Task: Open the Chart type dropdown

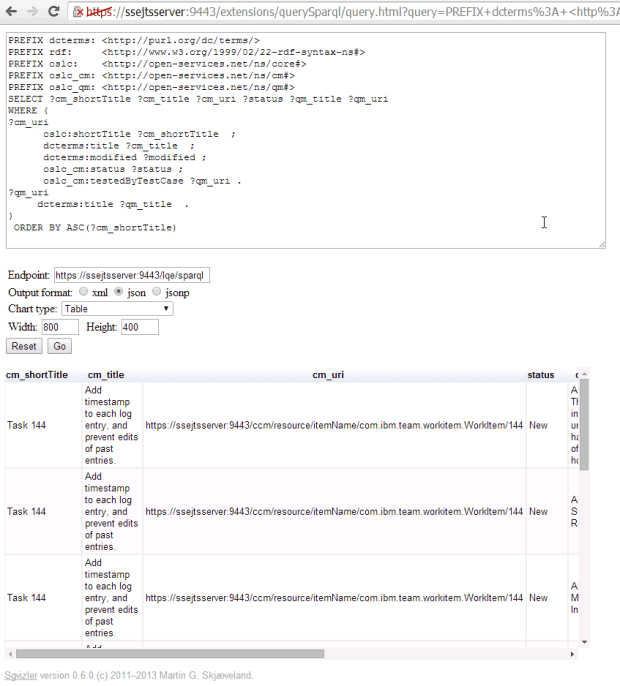Action: coord(117,309)
